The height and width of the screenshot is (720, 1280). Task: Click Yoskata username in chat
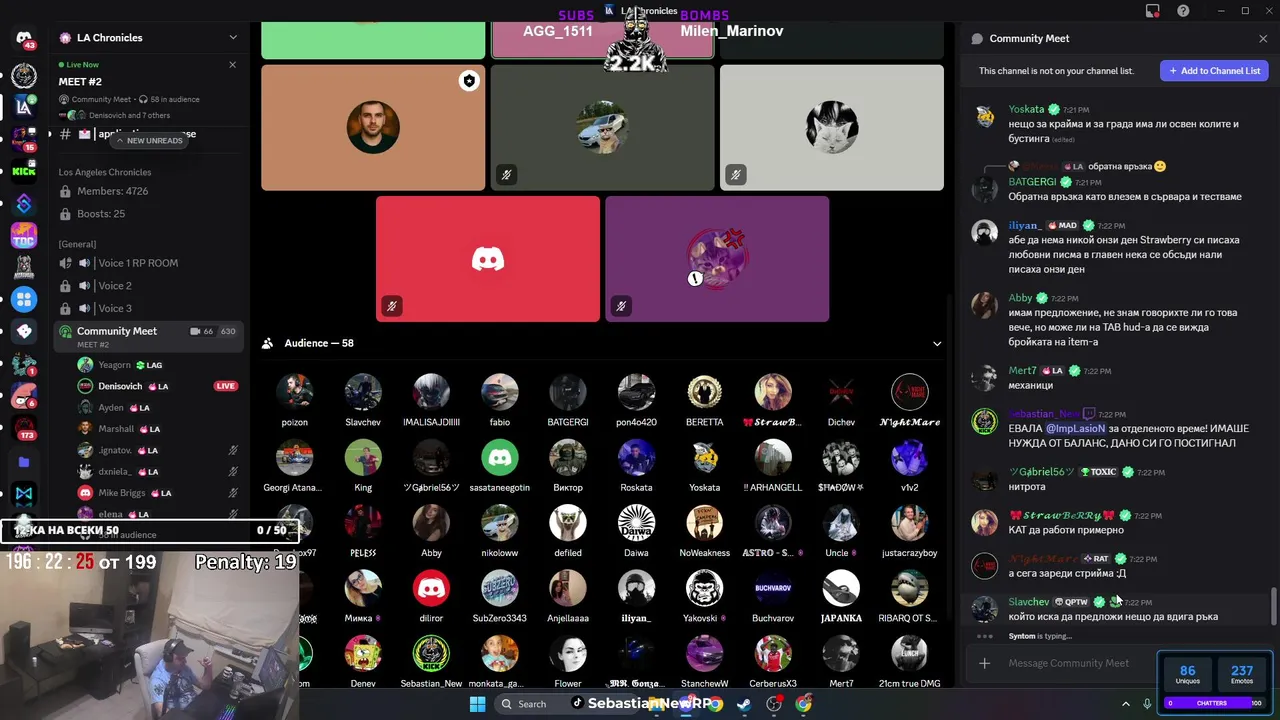1026,109
